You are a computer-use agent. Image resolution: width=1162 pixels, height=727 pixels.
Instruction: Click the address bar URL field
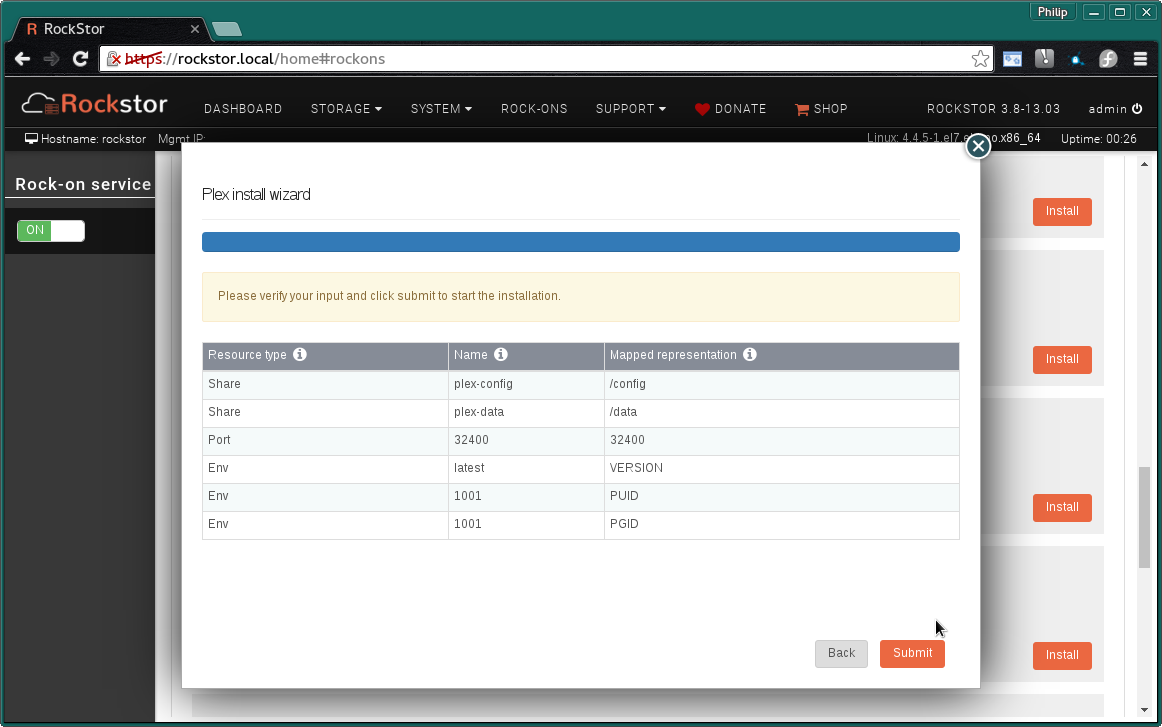545,59
